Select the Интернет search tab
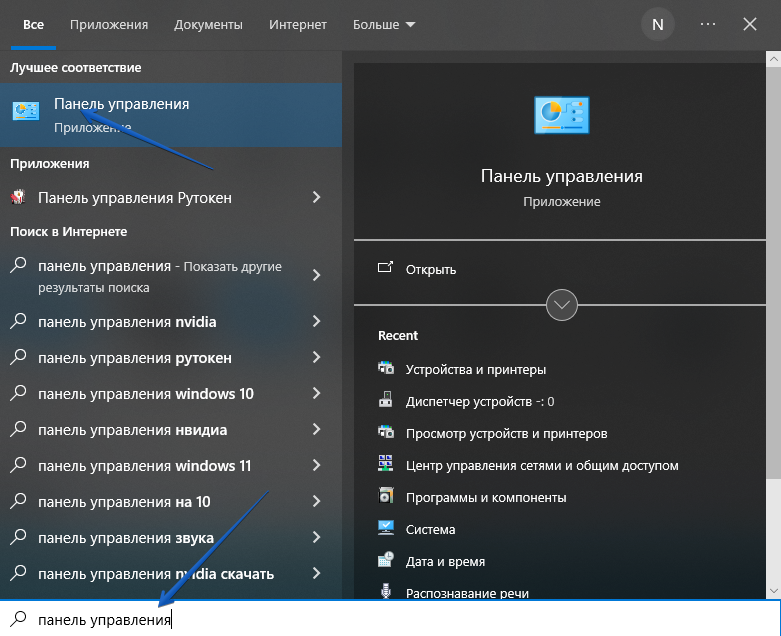Image resolution: width=781 pixels, height=636 pixels. 298,24
